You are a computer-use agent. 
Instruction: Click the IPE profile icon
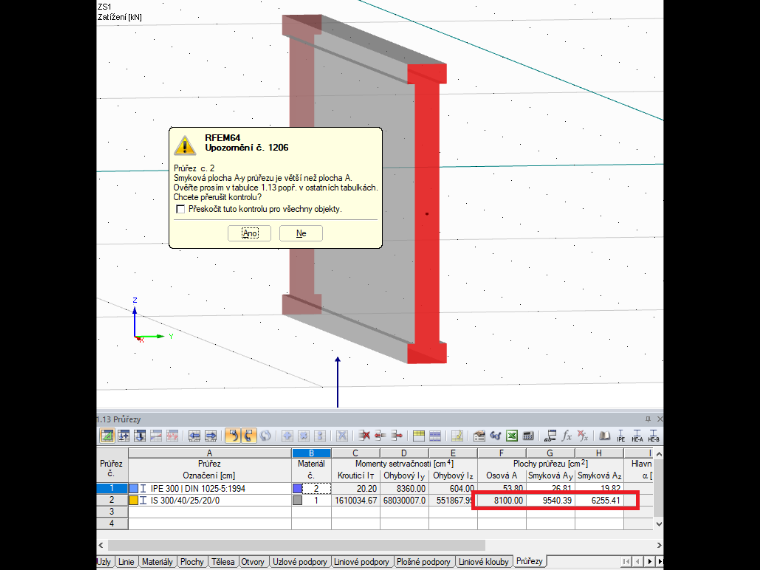coord(621,436)
